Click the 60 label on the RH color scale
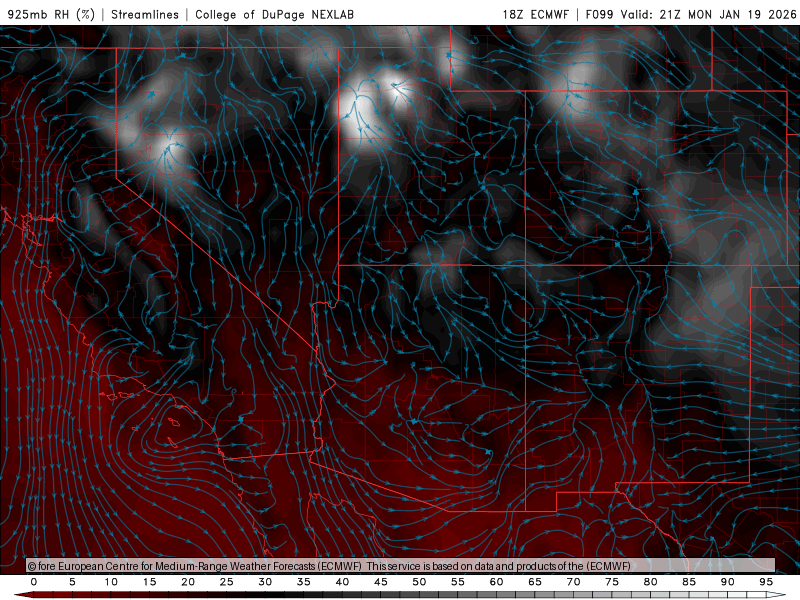This screenshot has height=600, width=800. (496, 582)
